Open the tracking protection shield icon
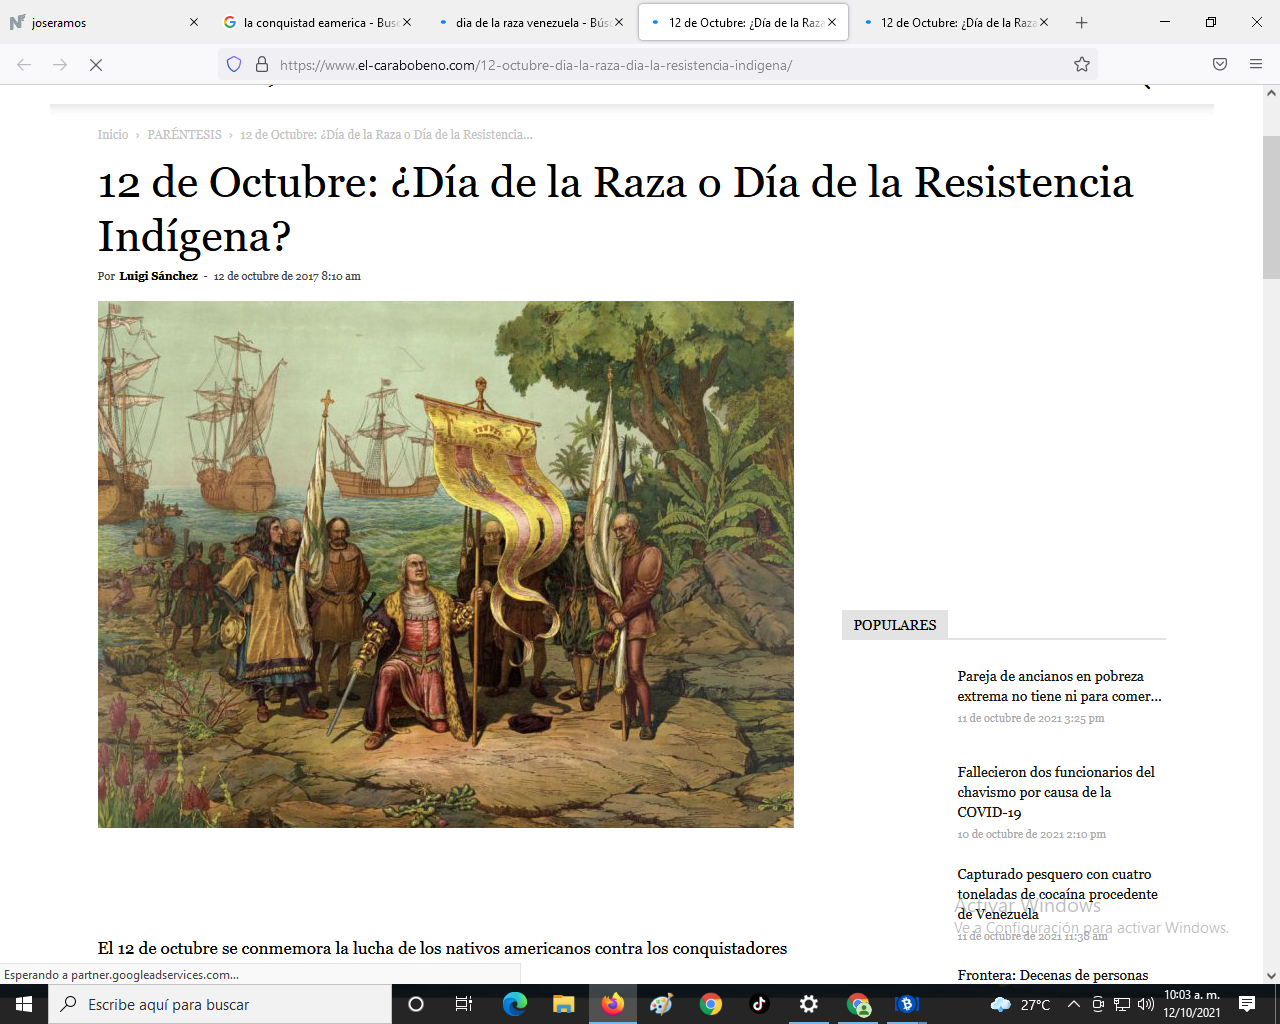Image resolution: width=1280 pixels, height=1024 pixels. (x=234, y=65)
